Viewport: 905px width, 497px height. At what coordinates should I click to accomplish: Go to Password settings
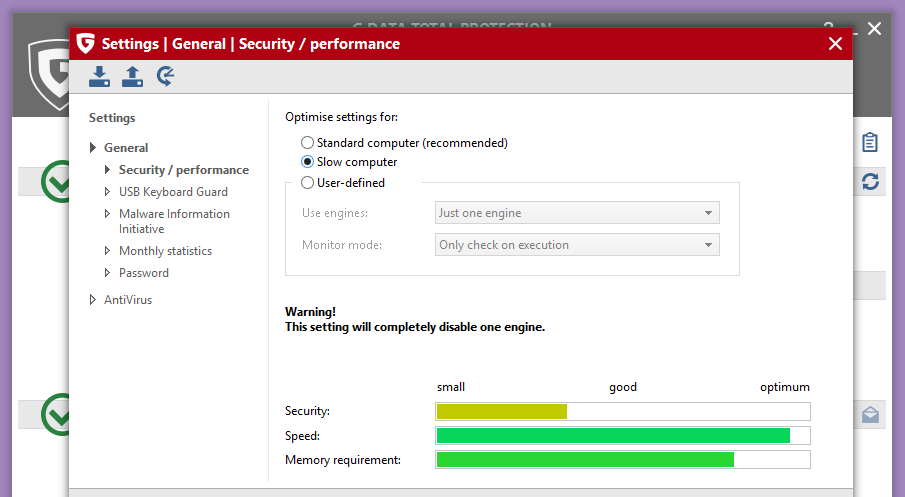click(x=144, y=273)
